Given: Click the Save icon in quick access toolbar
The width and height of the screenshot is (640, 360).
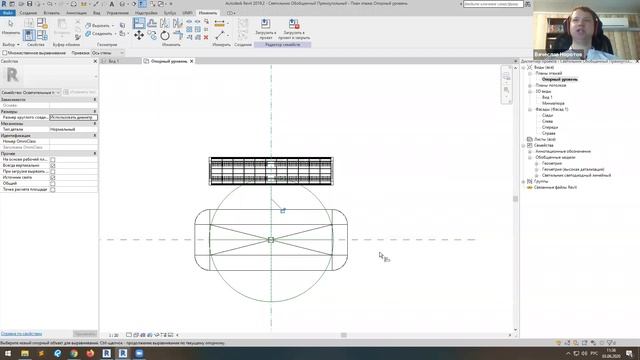Looking at the screenshot, I should click(29, 4).
